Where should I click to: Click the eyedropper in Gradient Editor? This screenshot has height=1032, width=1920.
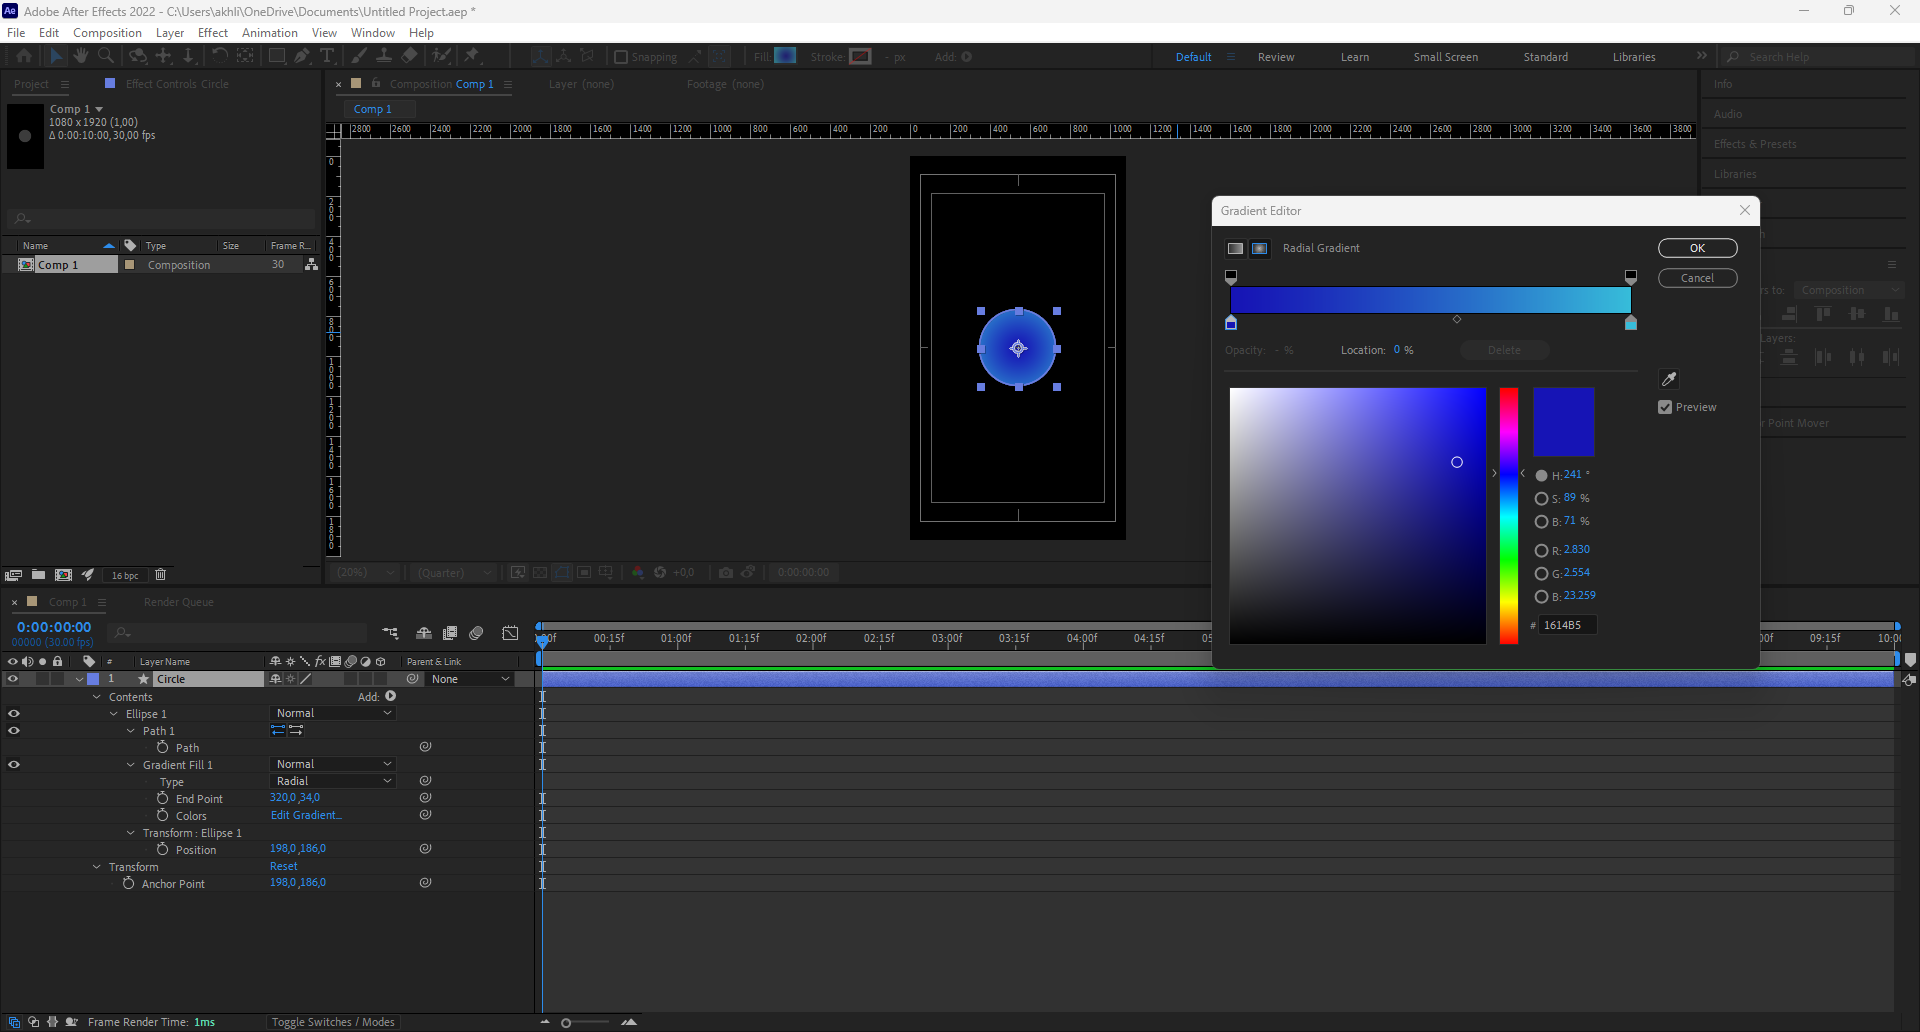click(1668, 379)
